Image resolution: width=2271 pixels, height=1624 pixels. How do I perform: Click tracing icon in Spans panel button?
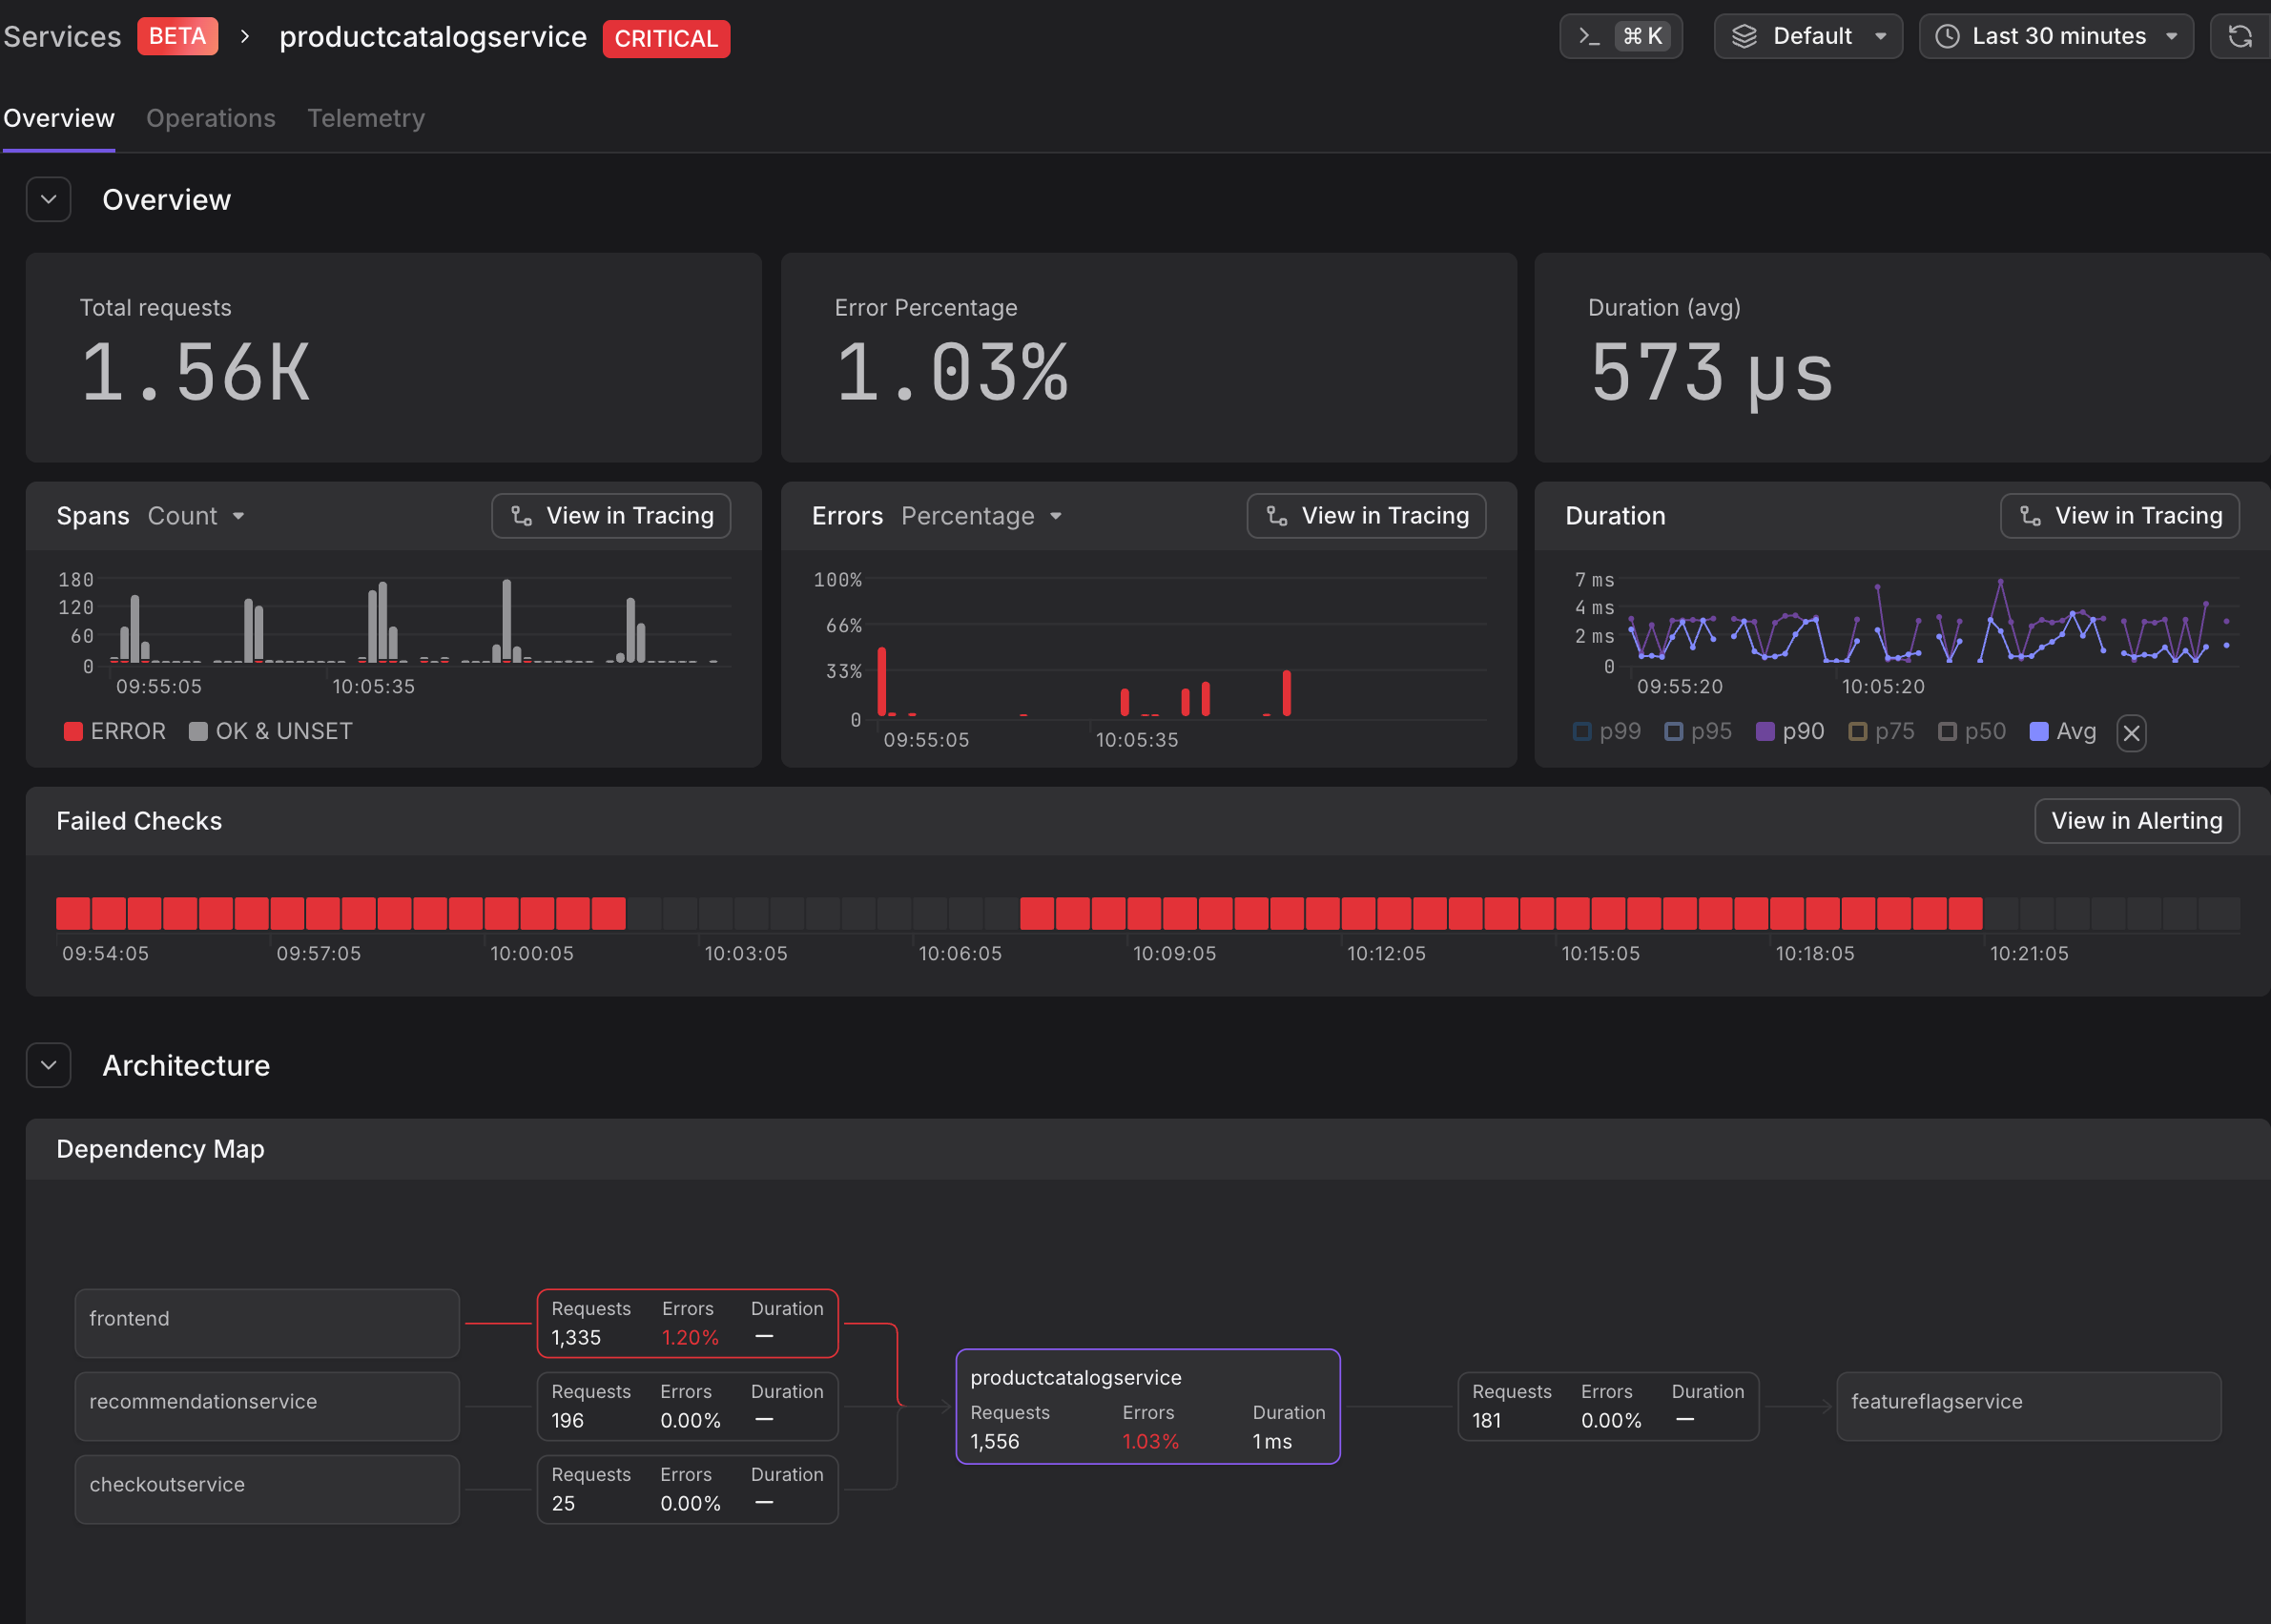[x=521, y=516]
